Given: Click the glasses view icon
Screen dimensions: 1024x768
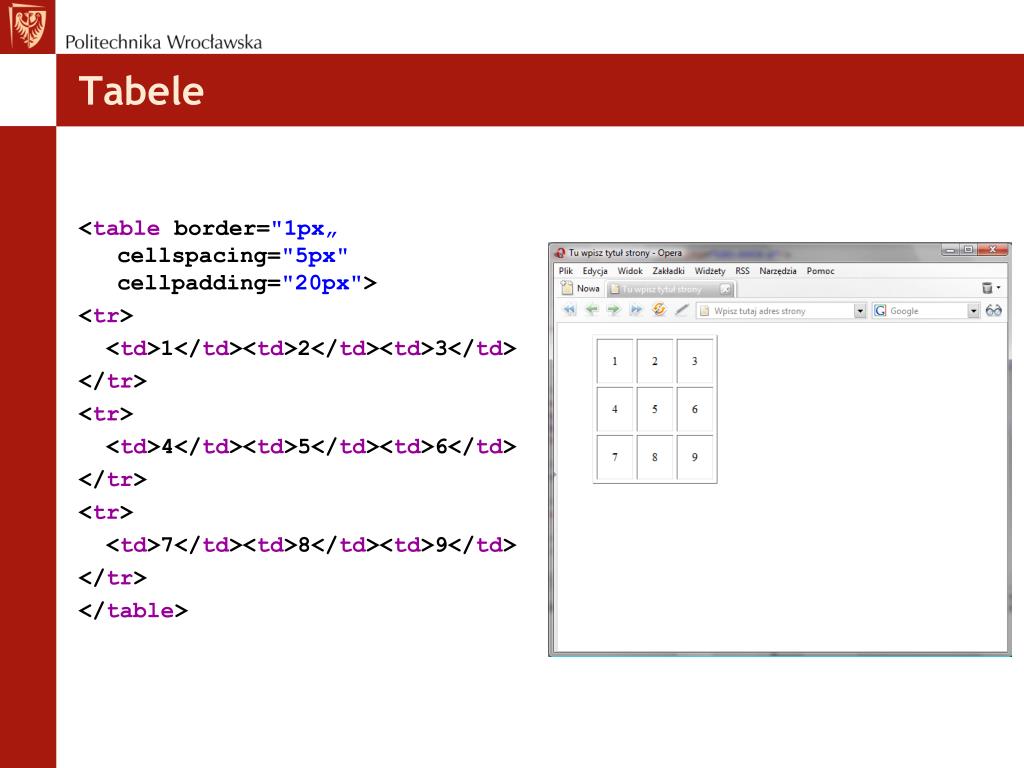Looking at the screenshot, I should (993, 311).
